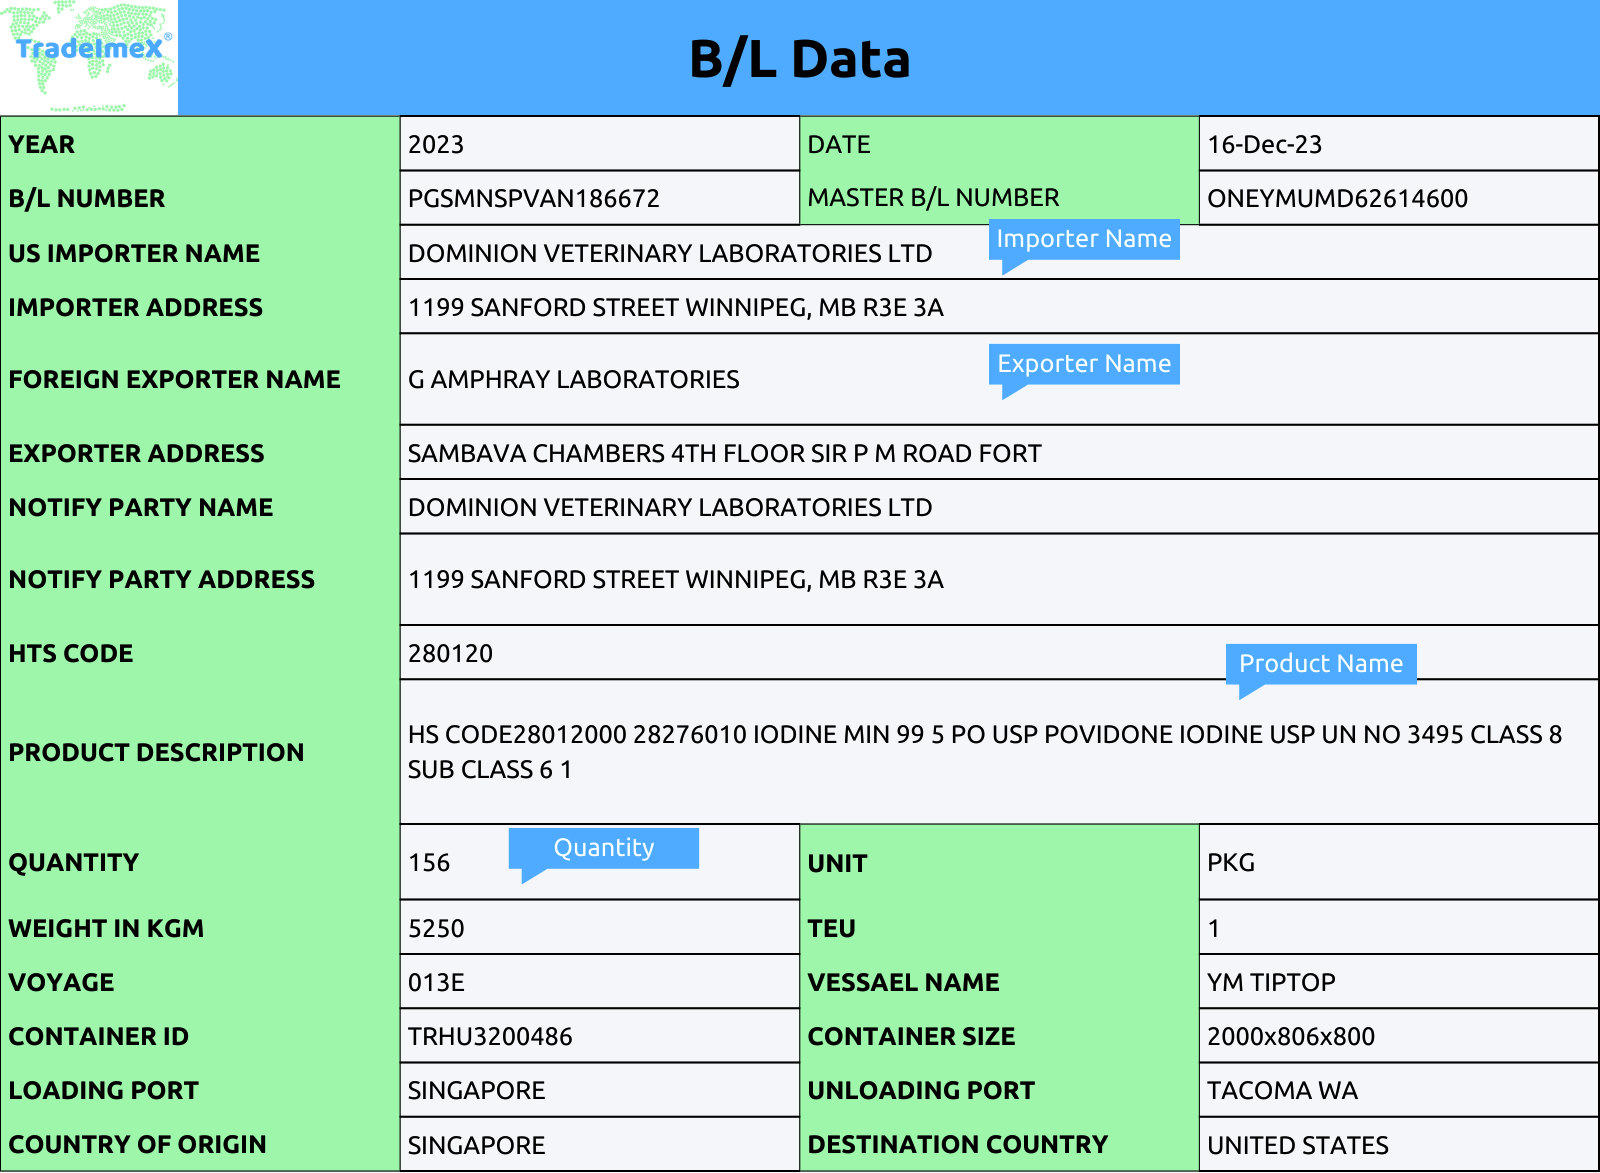Select the date 16-Dec-23
1600x1173 pixels.
click(x=1264, y=145)
